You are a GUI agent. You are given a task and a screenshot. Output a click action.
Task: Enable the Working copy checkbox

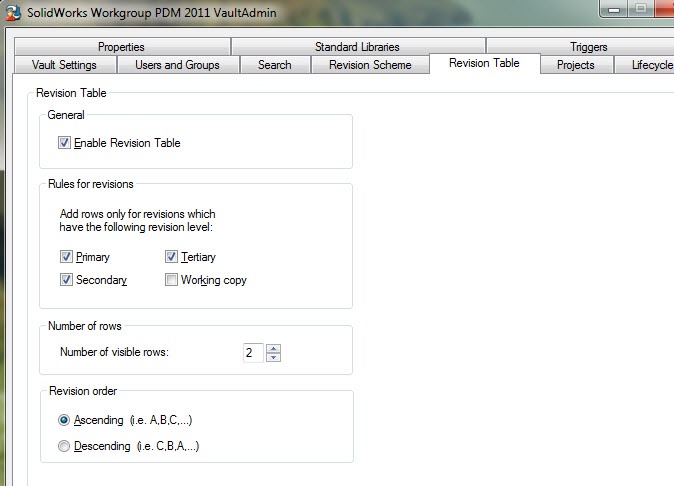tap(171, 280)
